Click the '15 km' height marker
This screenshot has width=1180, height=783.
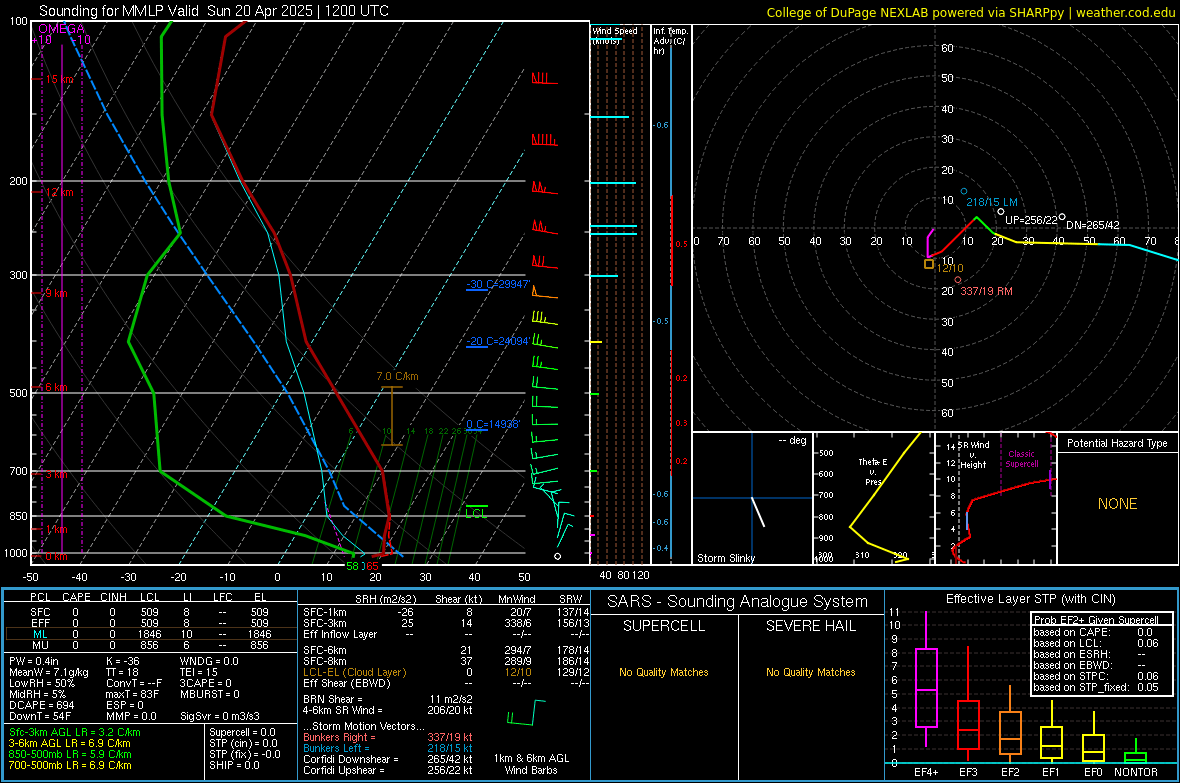pyautogui.click(x=60, y=79)
